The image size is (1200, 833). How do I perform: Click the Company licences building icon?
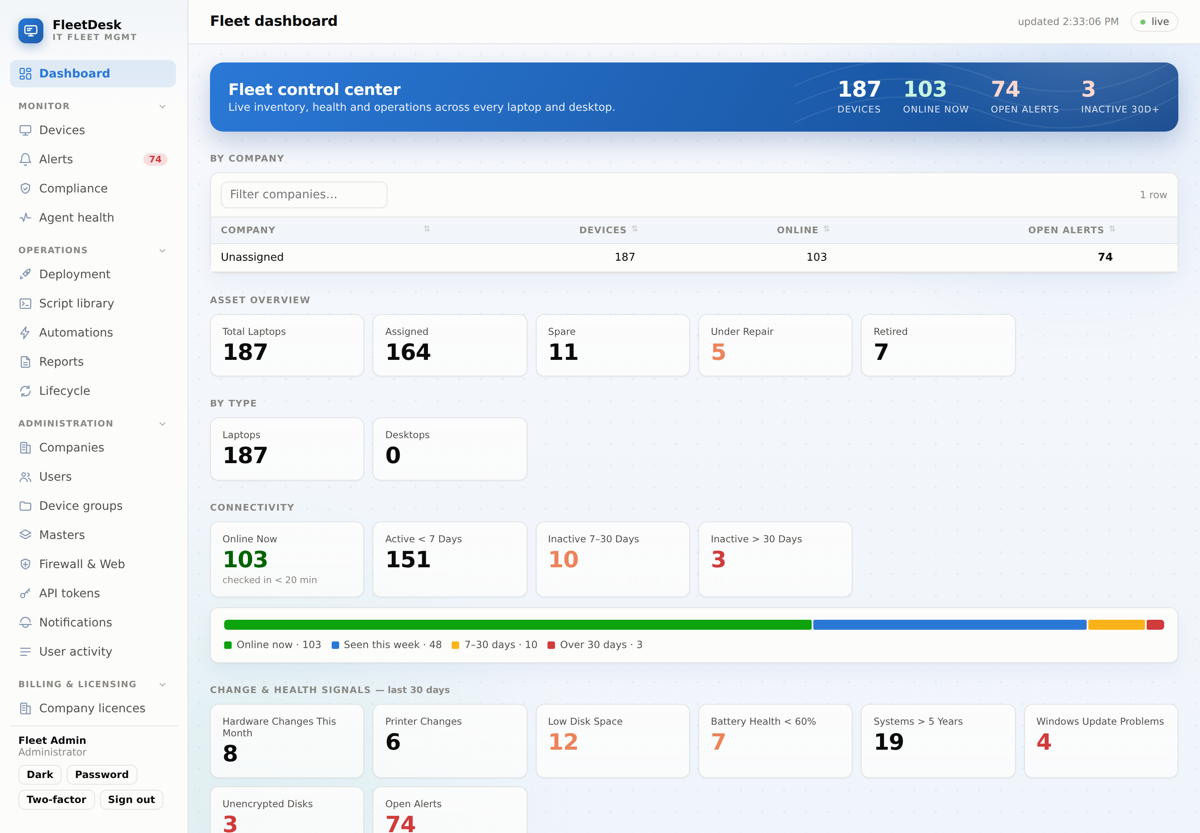[26, 708]
